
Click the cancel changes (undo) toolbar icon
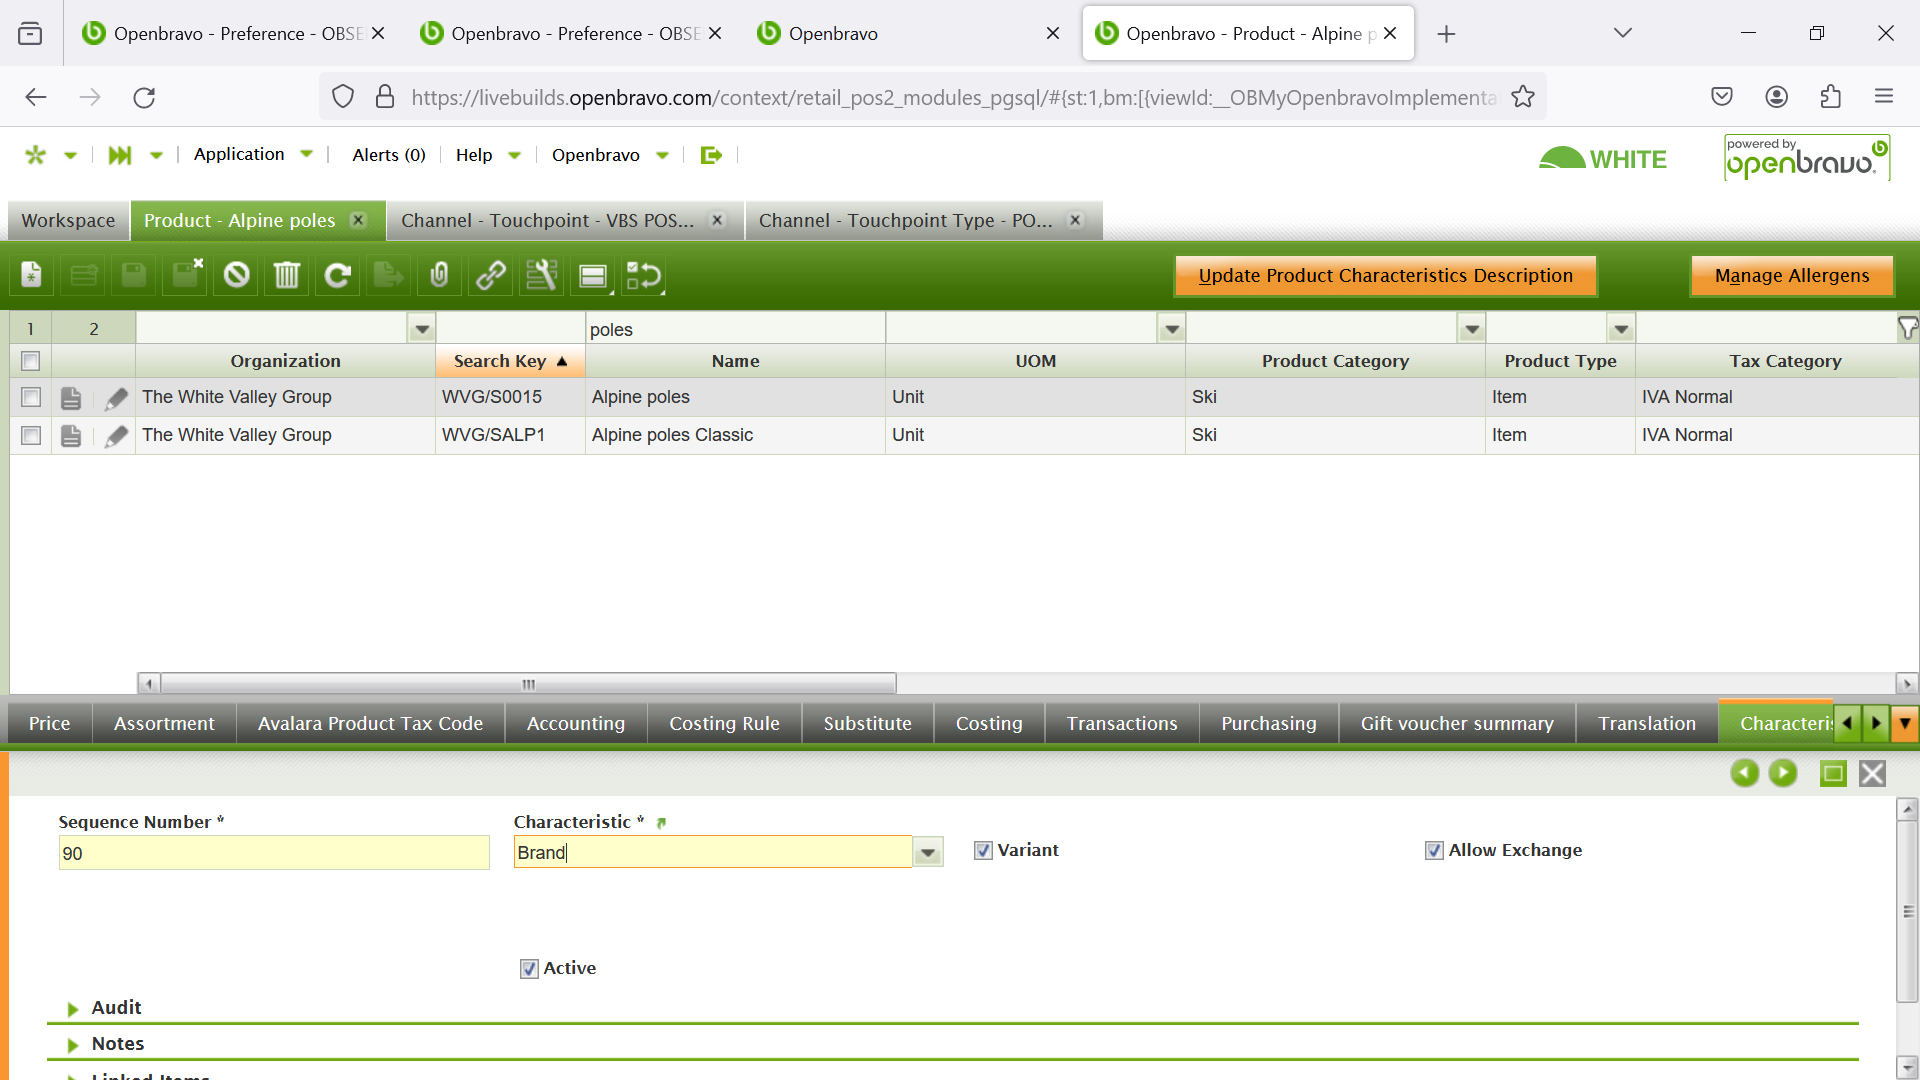click(x=236, y=275)
